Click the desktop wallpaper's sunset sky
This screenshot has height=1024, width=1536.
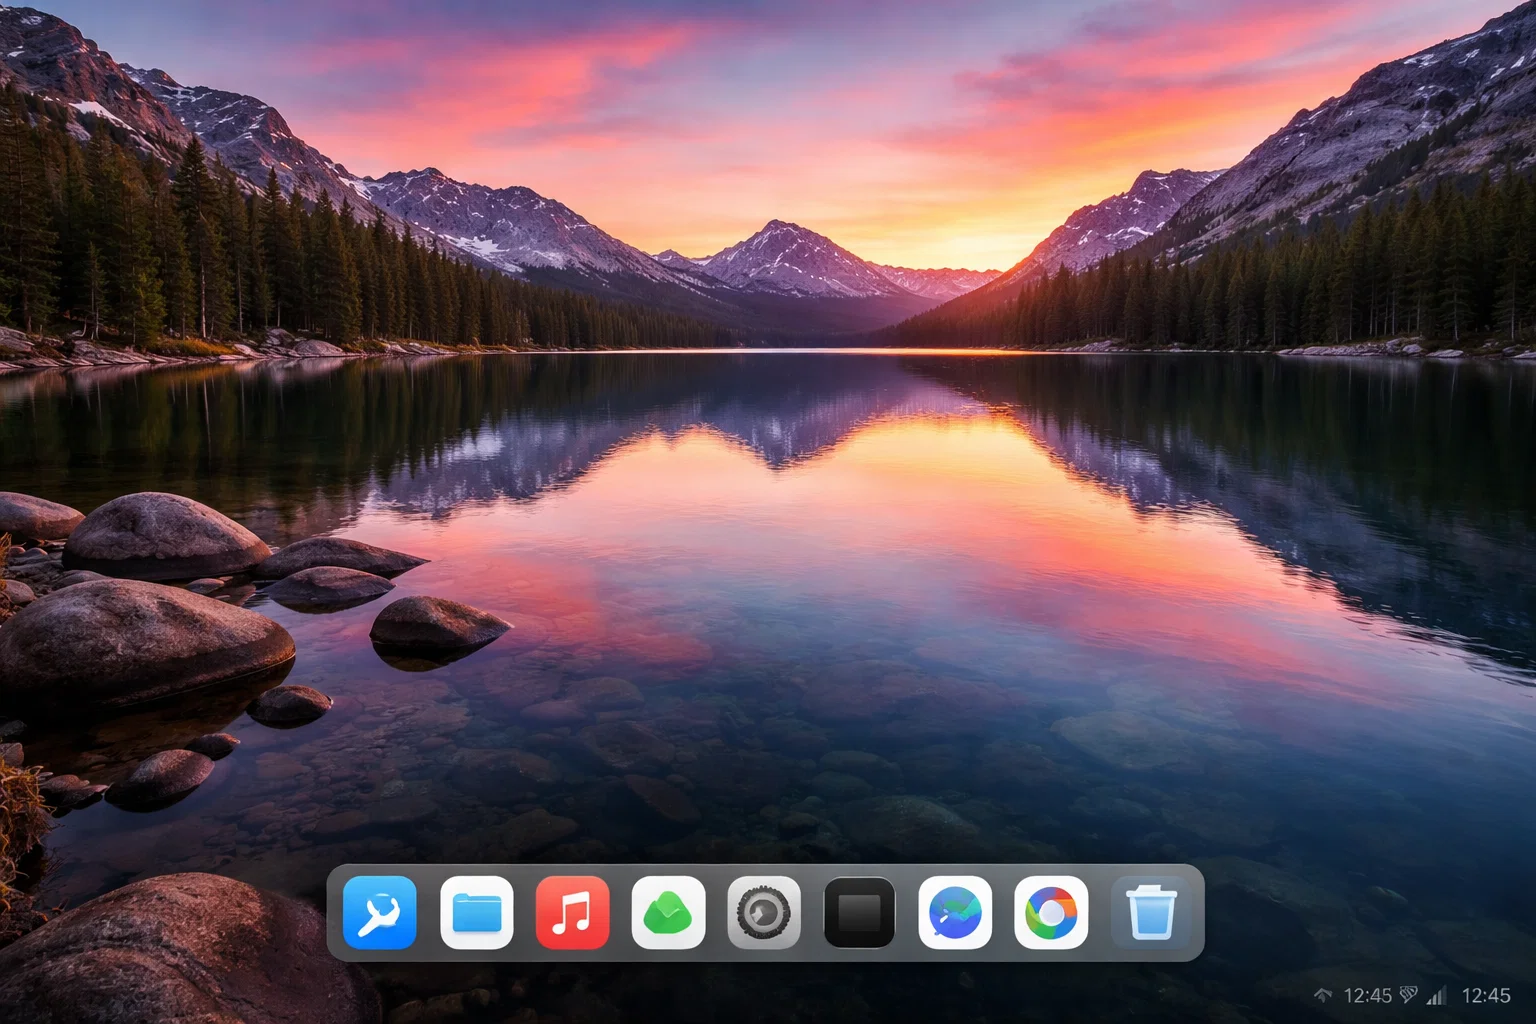tap(800, 100)
